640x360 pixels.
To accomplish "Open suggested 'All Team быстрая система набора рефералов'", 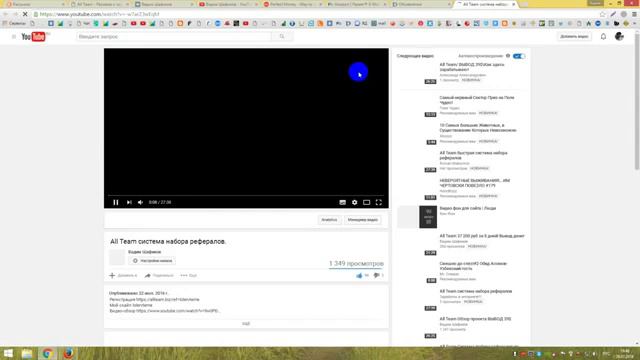I will pyautogui.click(x=473, y=156).
